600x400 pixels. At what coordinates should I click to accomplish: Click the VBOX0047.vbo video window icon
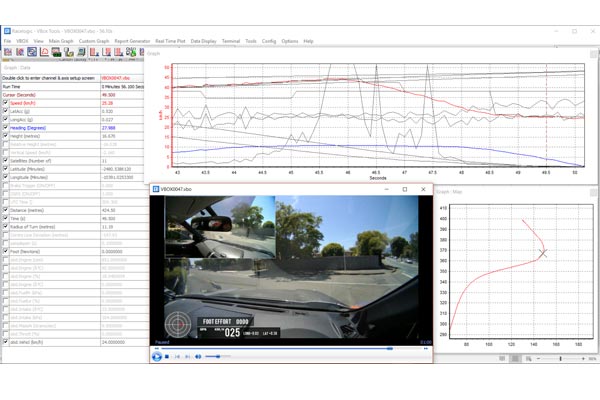(x=156, y=189)
